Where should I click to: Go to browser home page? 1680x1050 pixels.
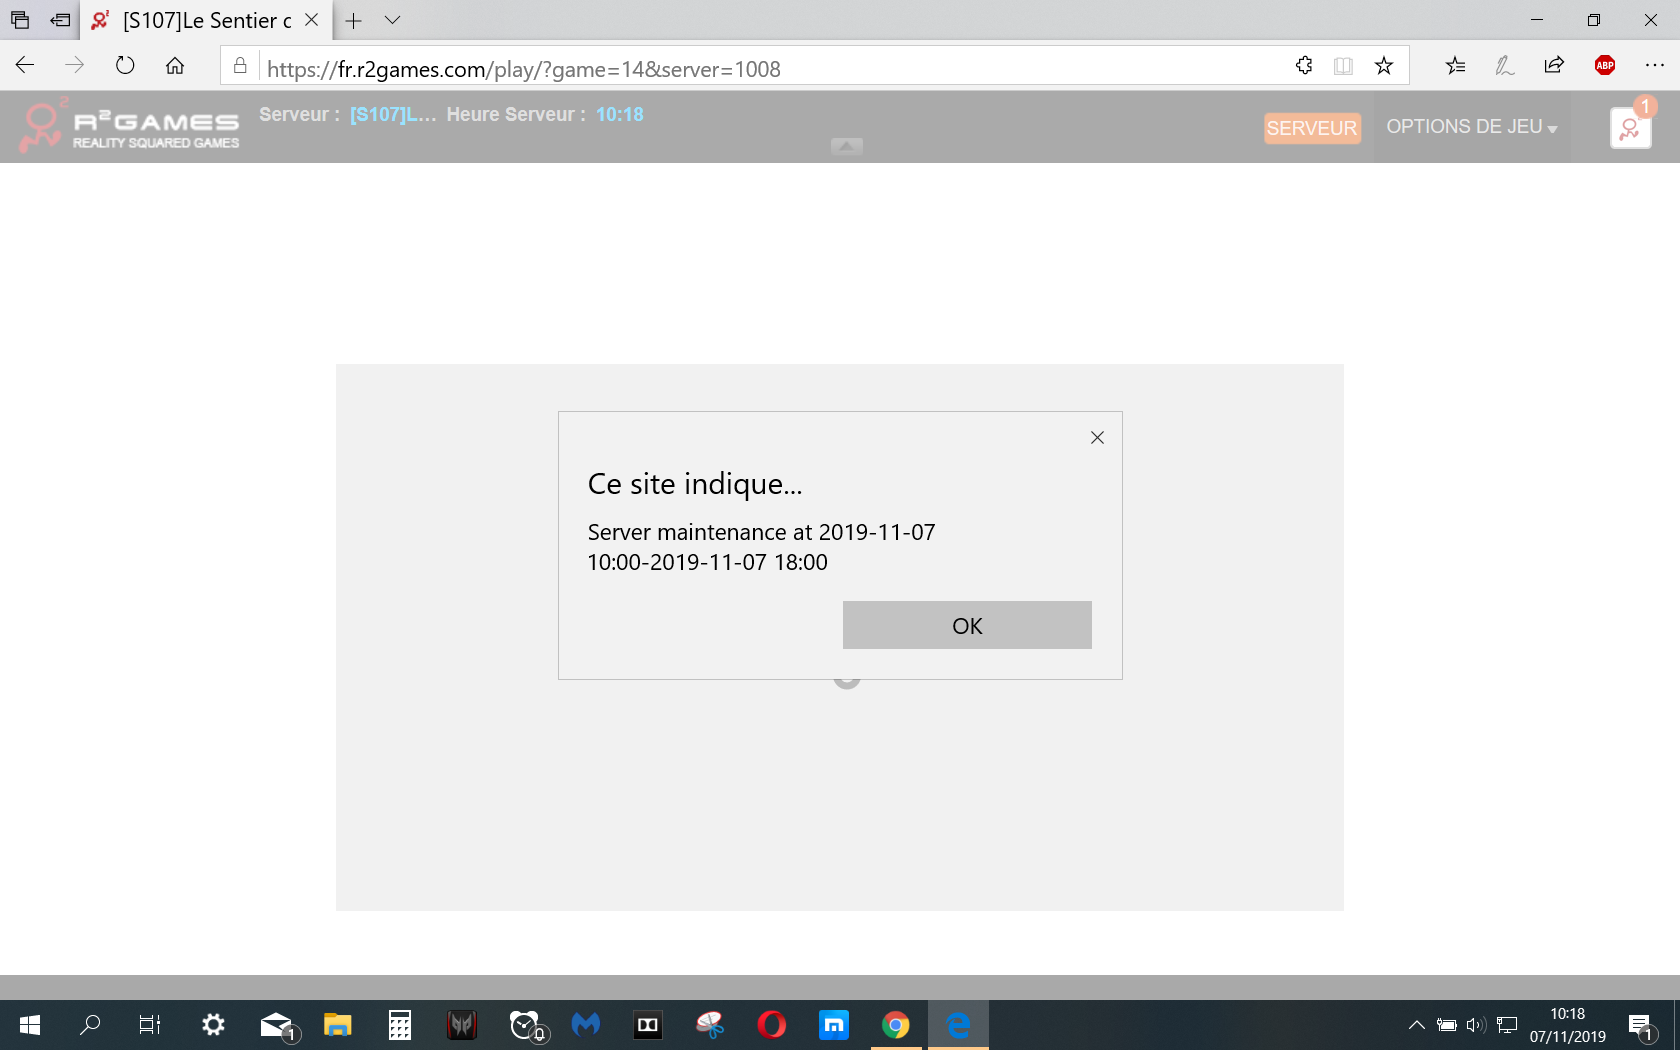(175, 66)
